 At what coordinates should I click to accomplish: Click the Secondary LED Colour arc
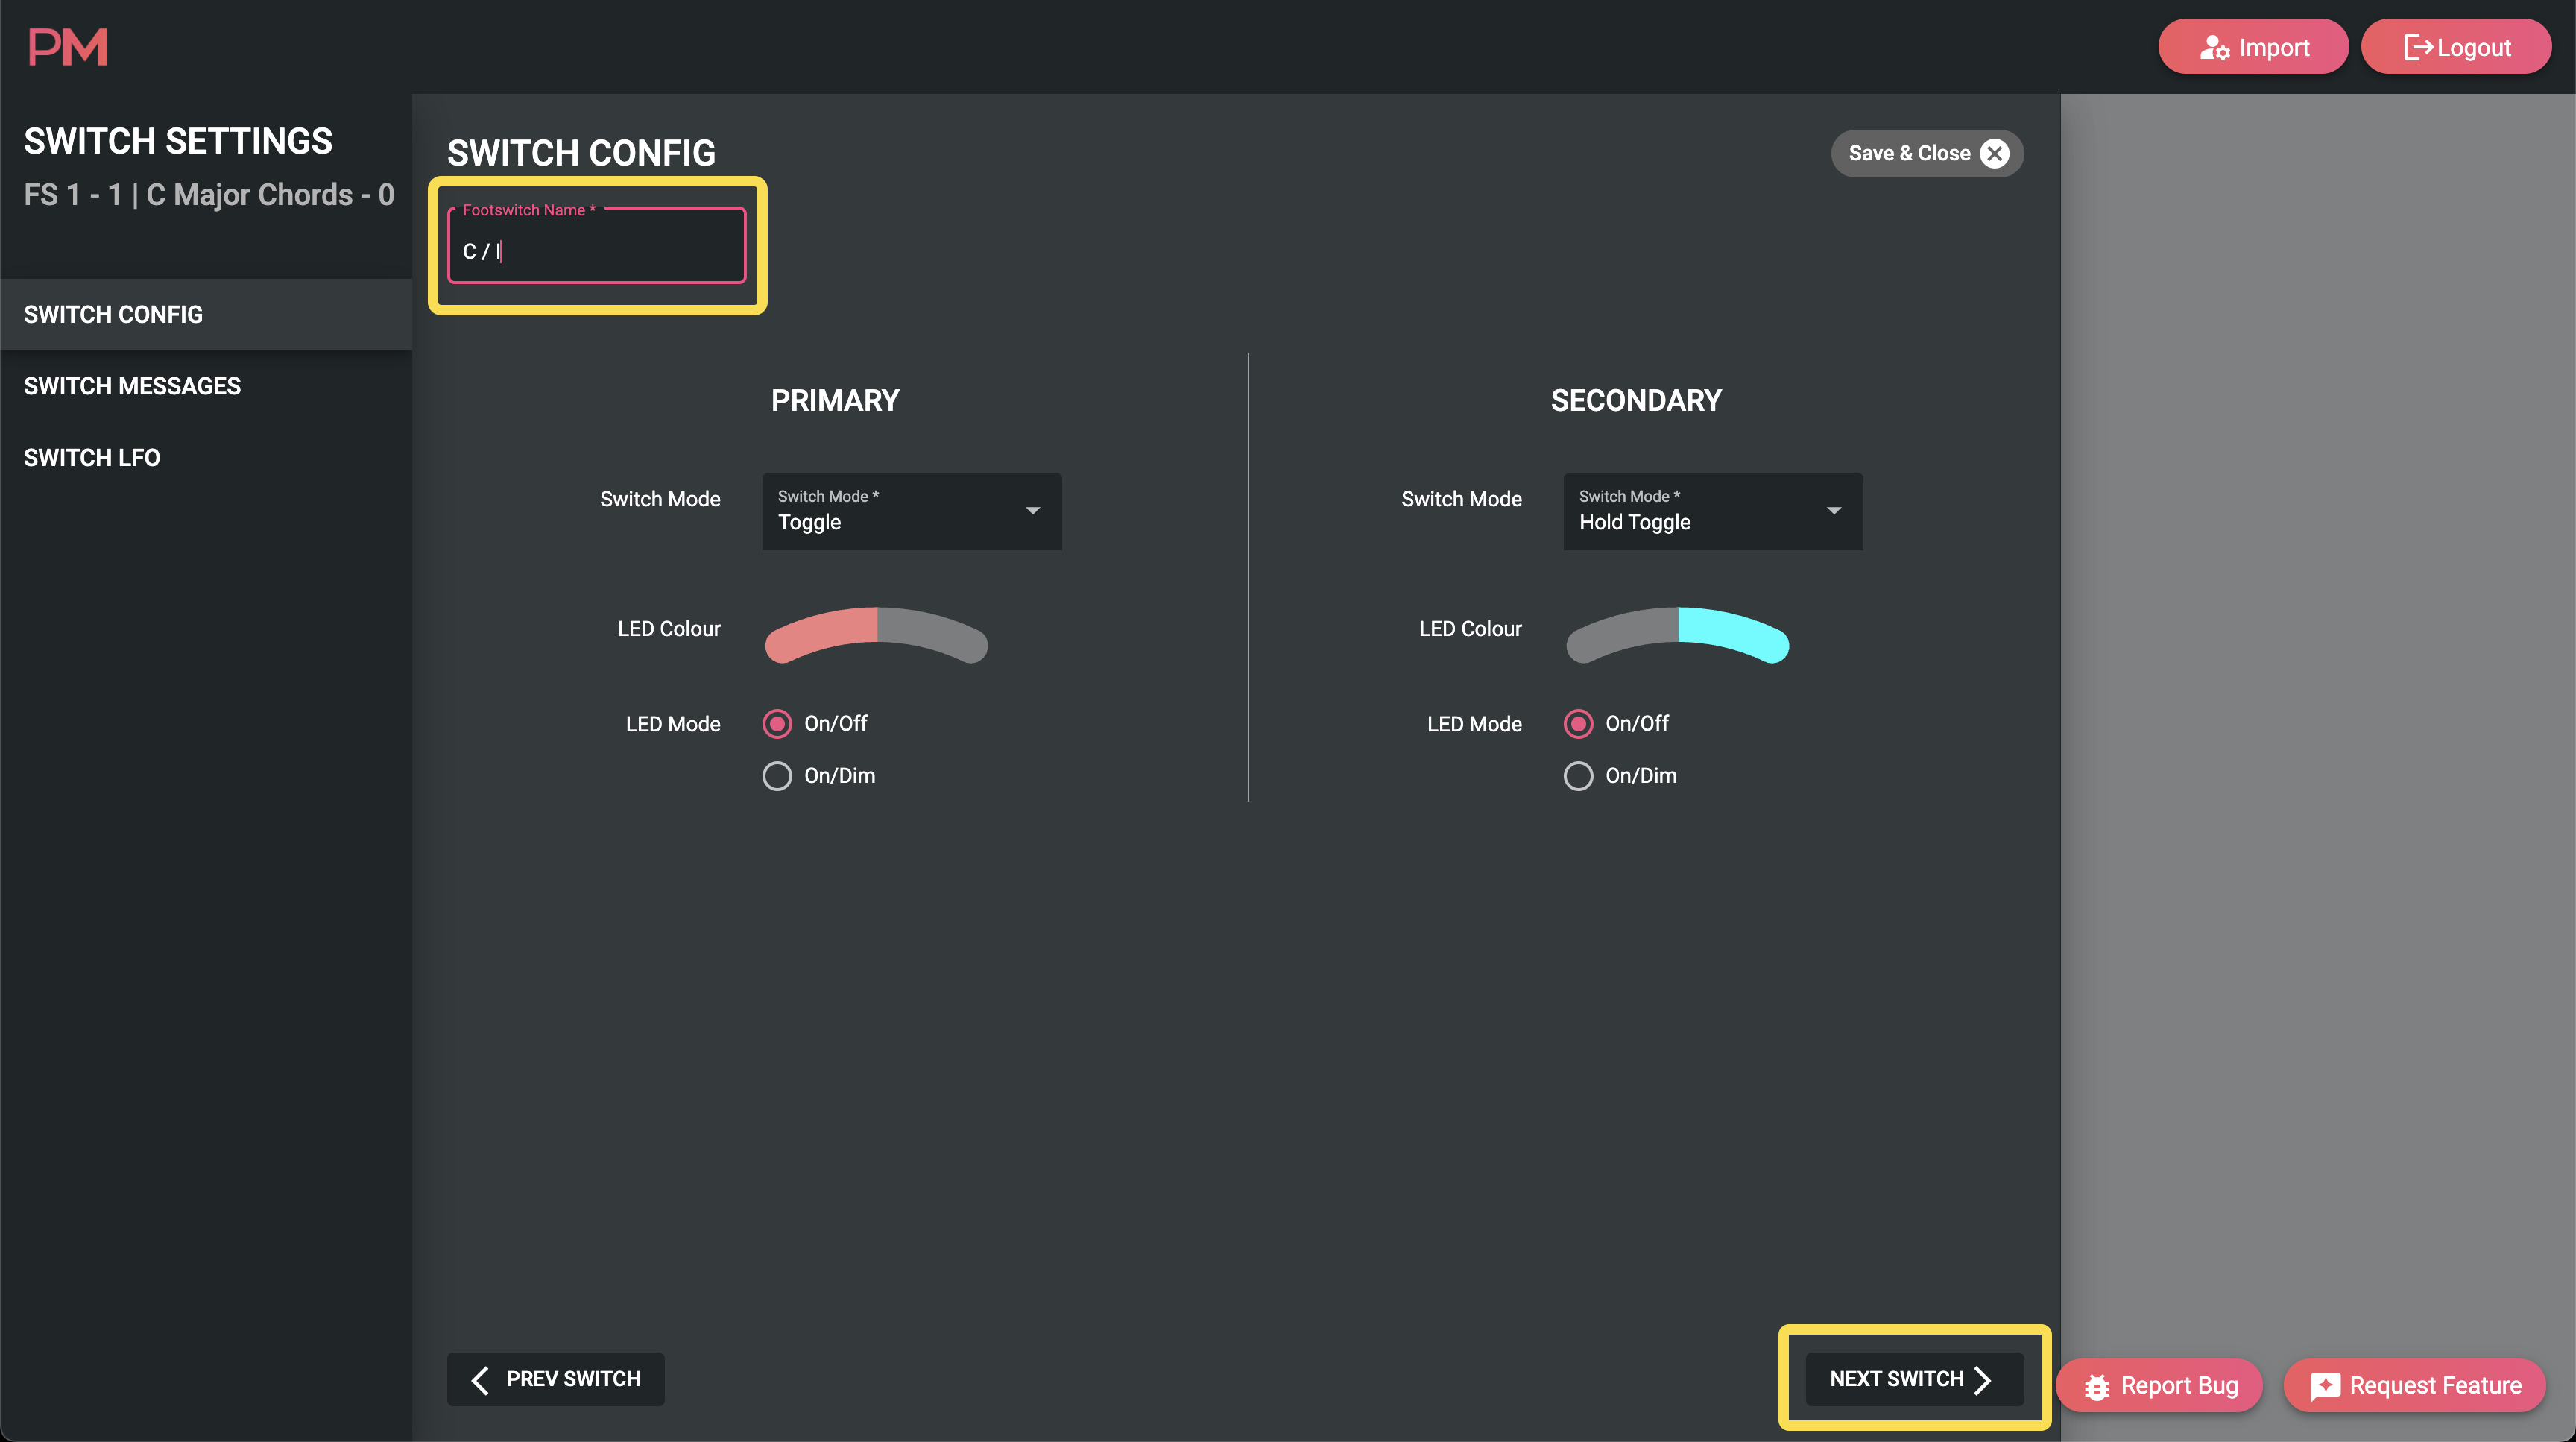(1677, 635)
